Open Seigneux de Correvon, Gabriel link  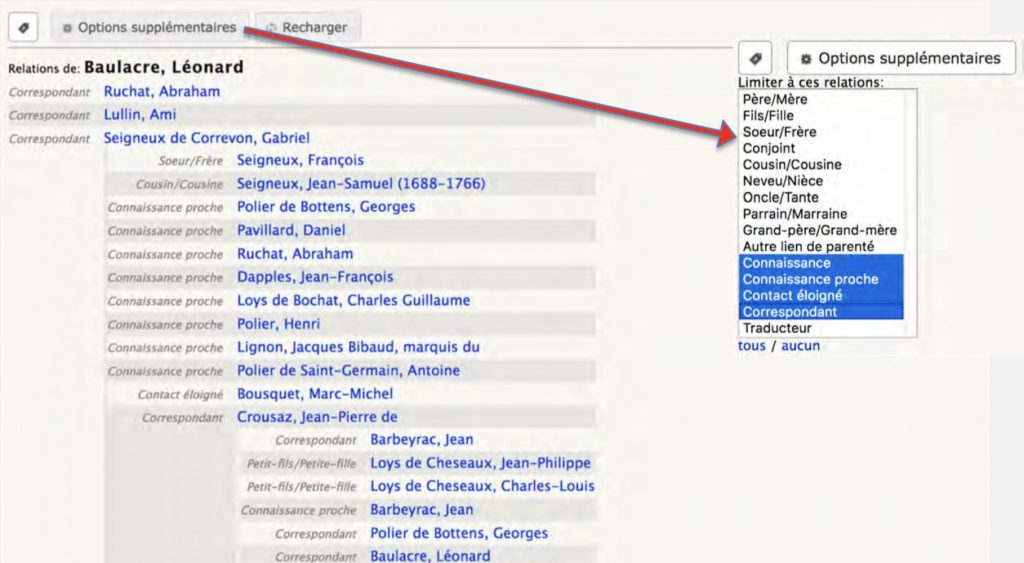[206, 138]
